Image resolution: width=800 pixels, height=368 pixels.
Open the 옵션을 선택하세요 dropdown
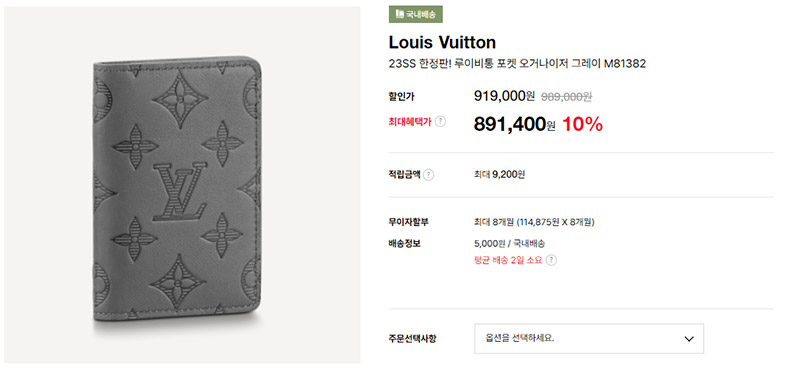pyautogui.click(x=589, y=338)
